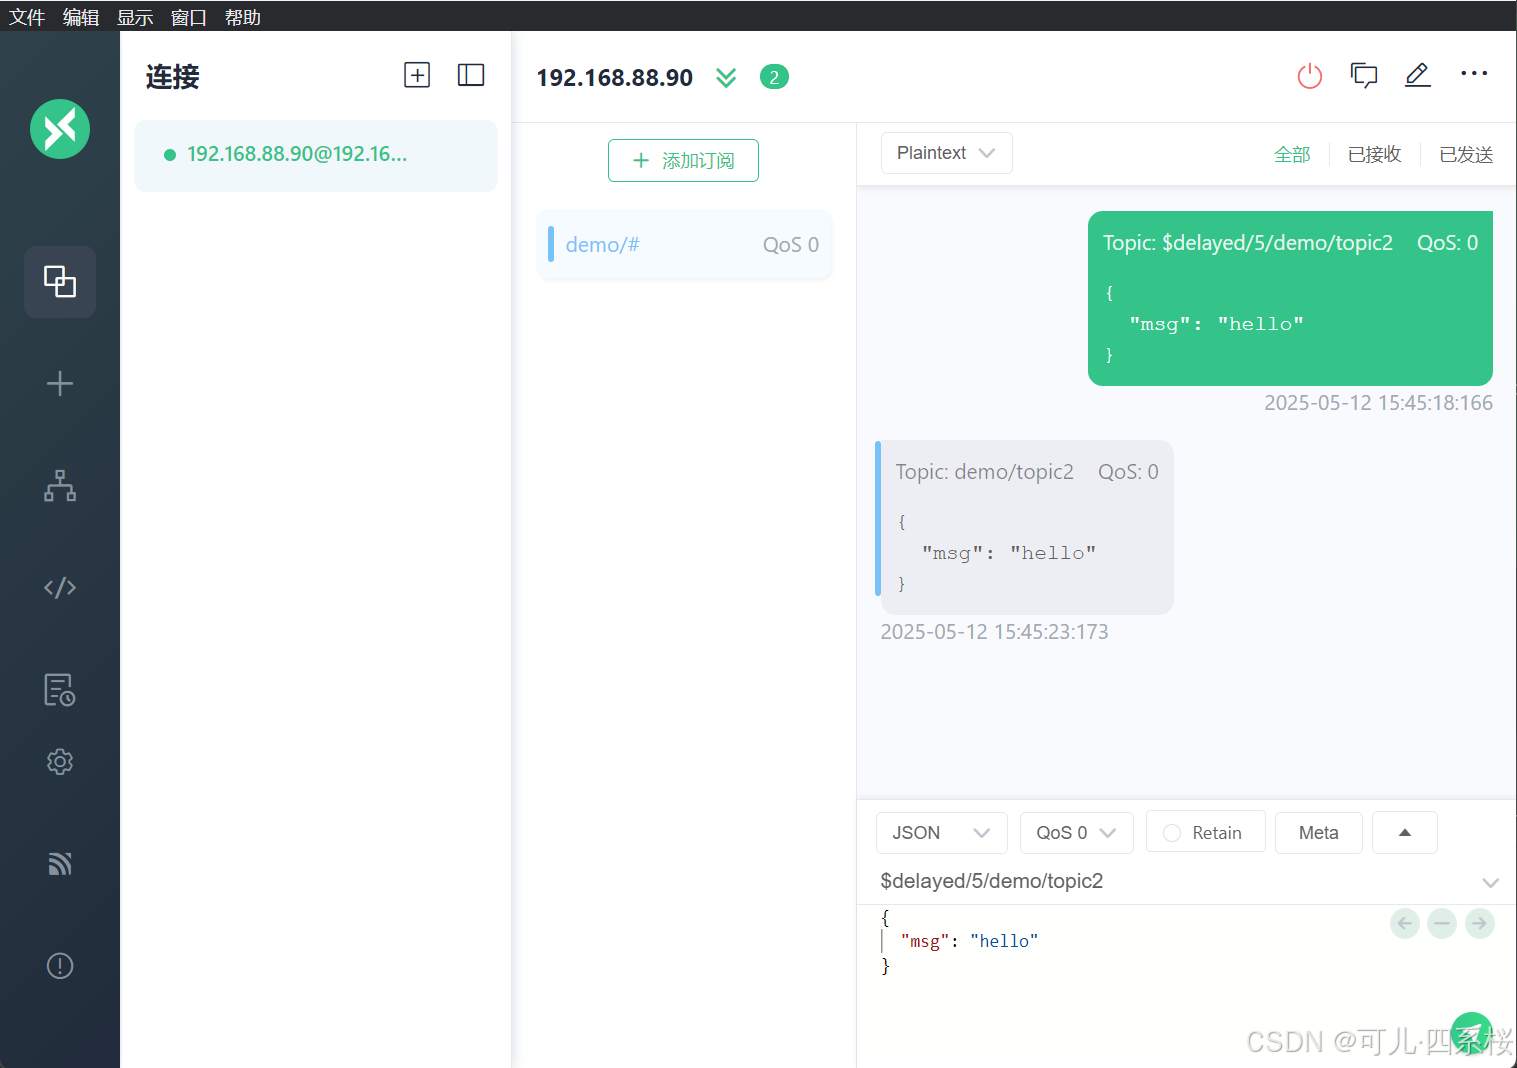Open the three-dots more menu
This screenshot has width=1517, height=1068.
(1474, 73)
